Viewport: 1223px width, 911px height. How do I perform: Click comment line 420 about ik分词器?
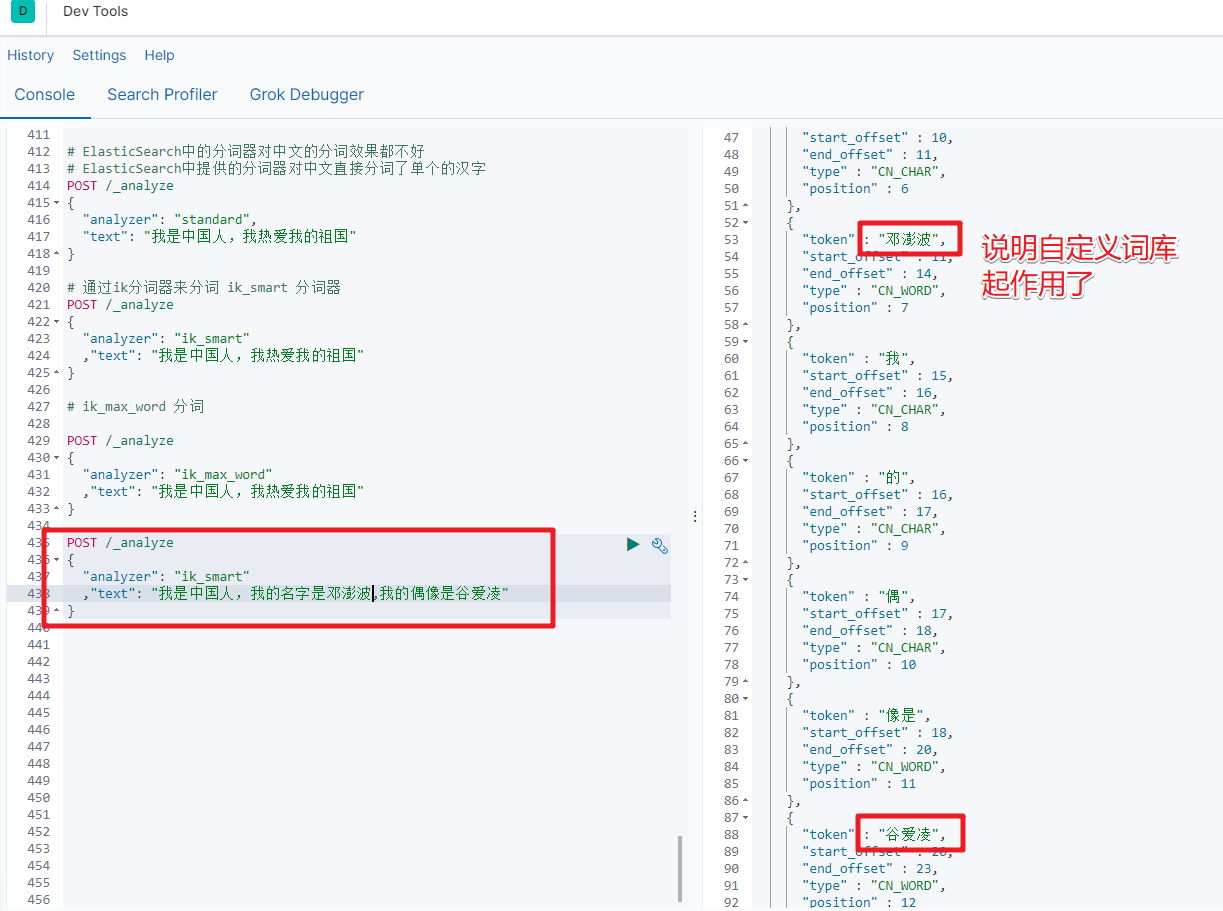[x=204, y=288]
